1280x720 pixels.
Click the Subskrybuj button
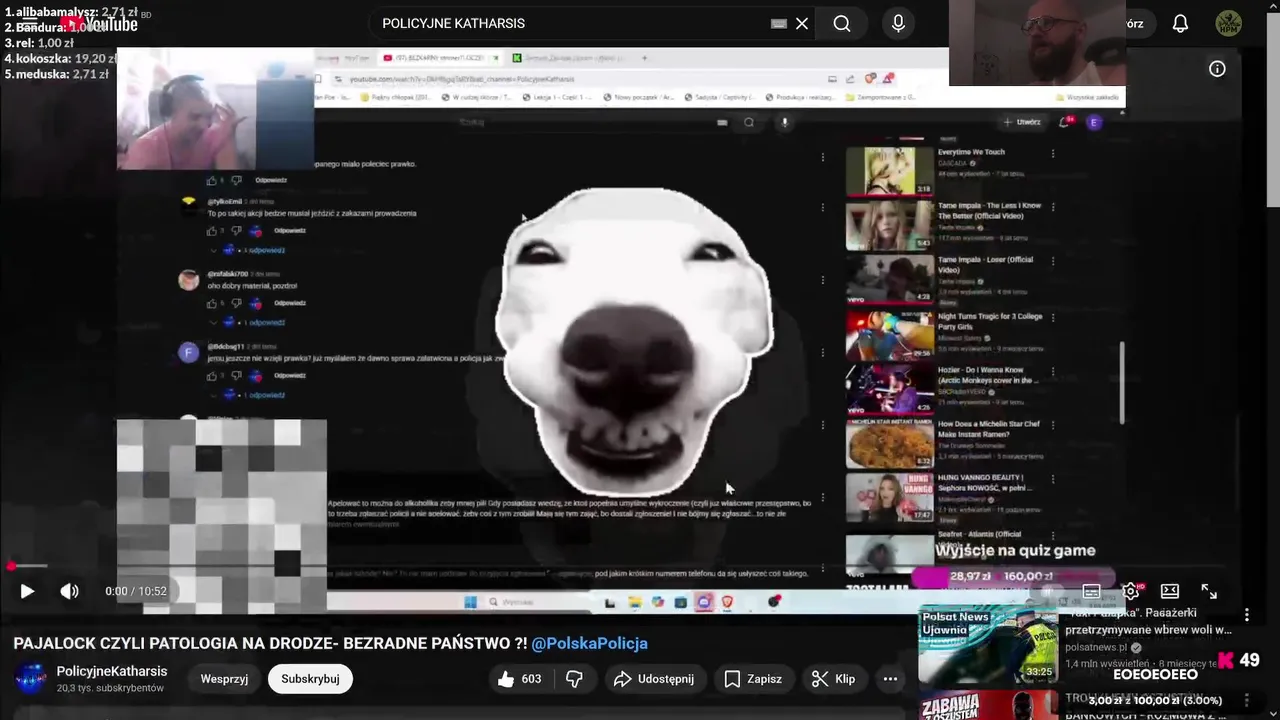pos(310,679)
